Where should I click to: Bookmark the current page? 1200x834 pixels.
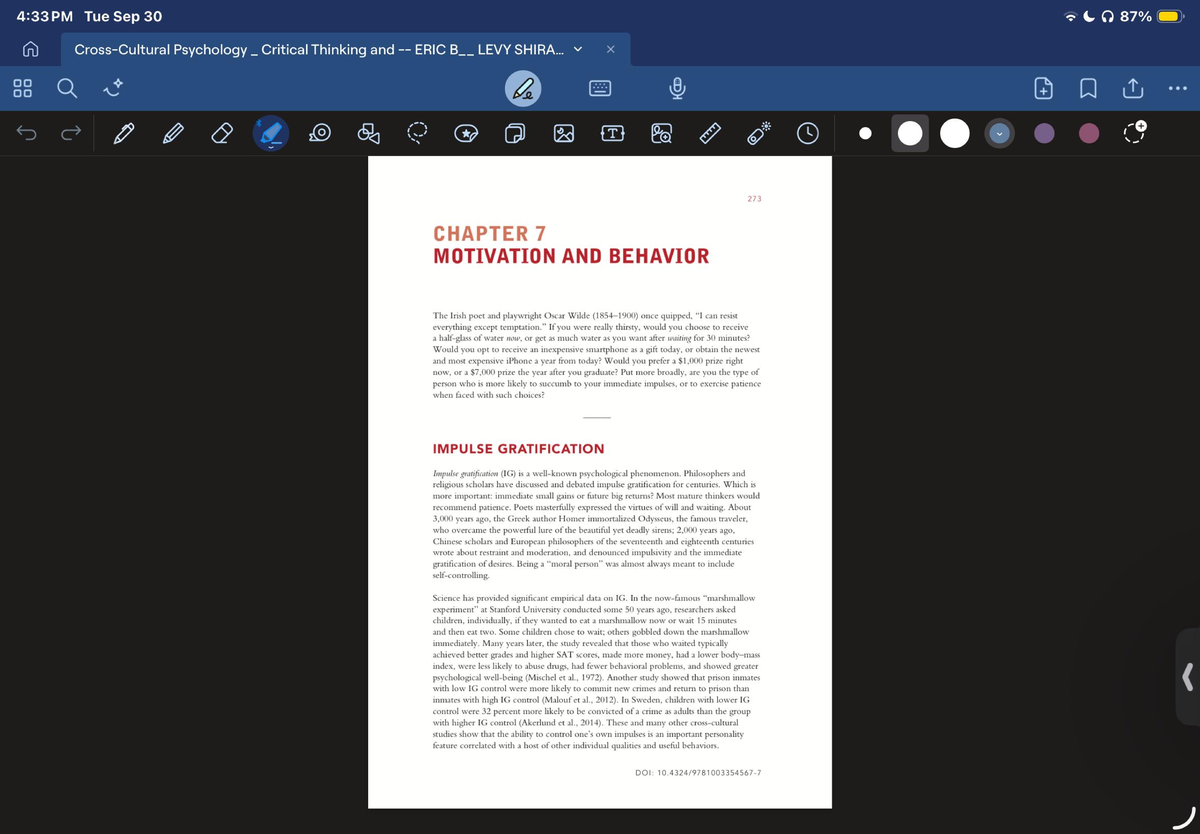(1088, 89)
